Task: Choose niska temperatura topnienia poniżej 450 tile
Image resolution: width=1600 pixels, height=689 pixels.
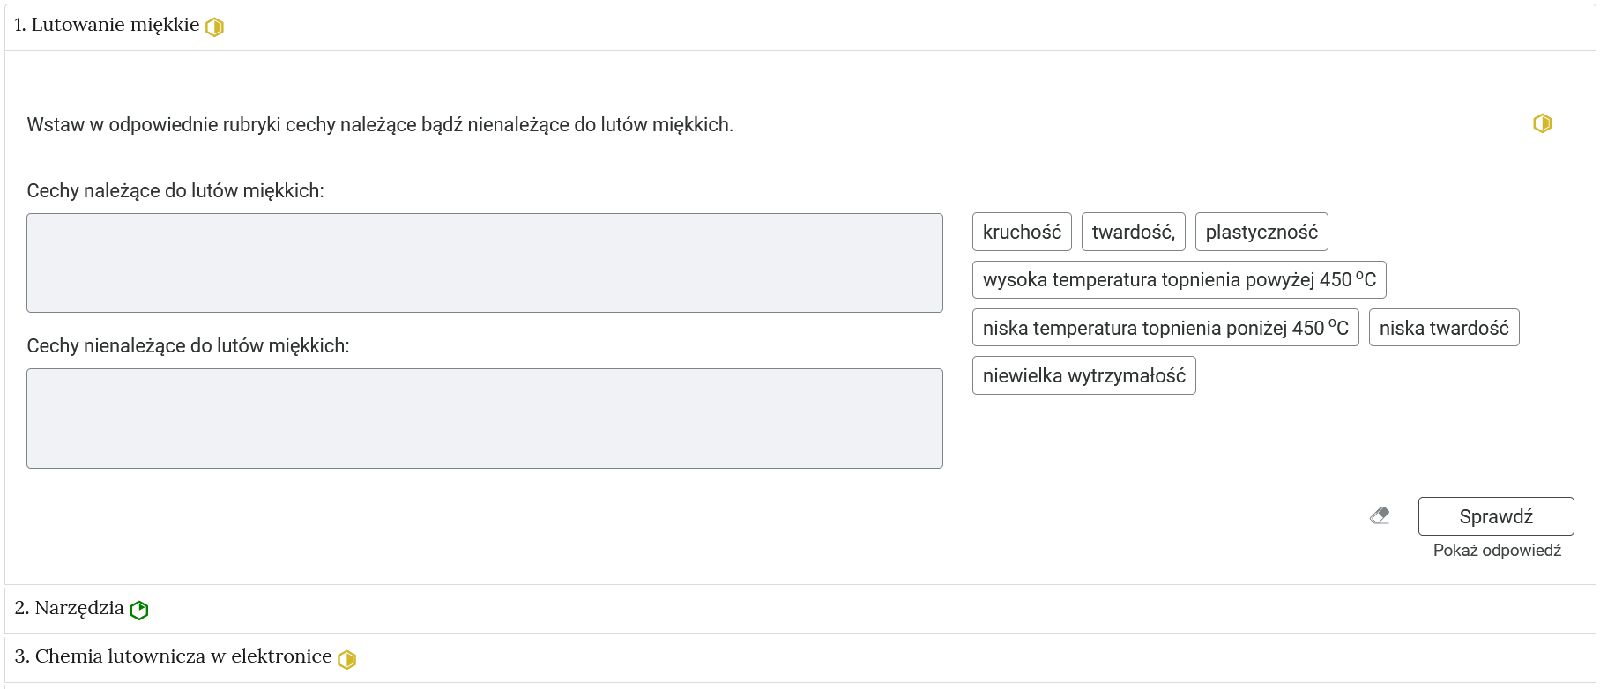Action: coord(1165,328)
